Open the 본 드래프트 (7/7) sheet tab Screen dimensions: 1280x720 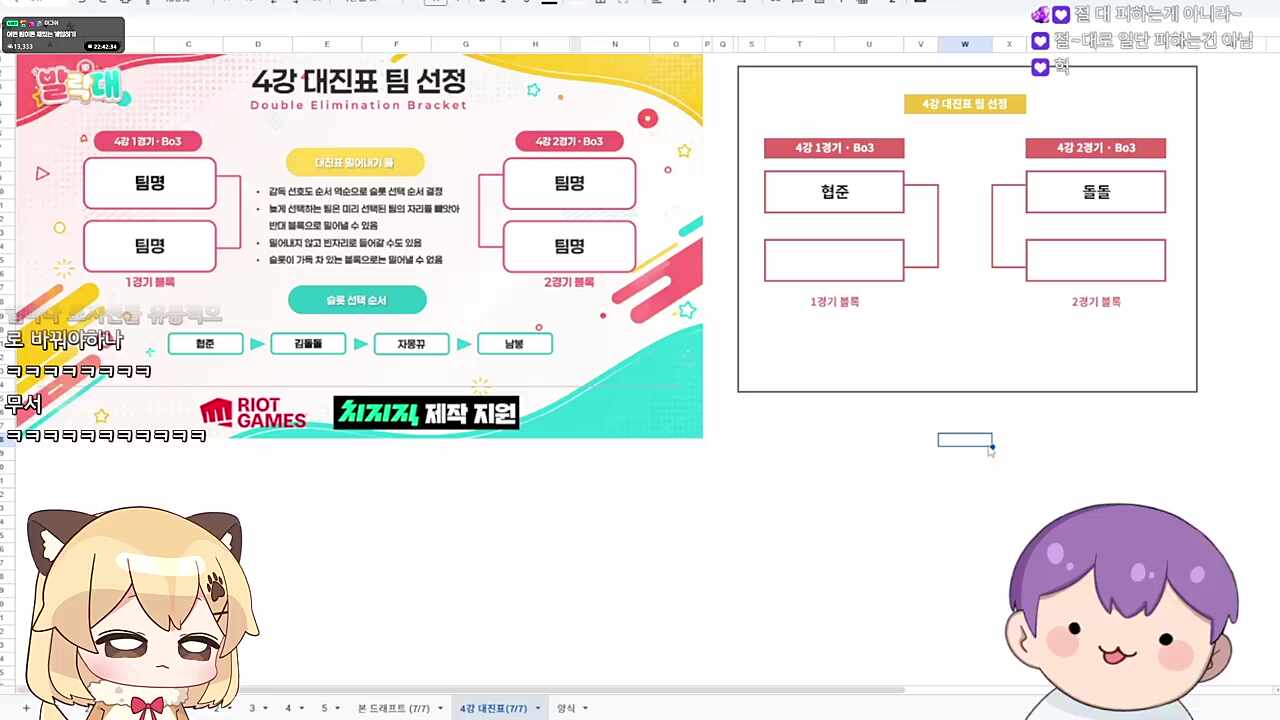(x=393, y=708)
